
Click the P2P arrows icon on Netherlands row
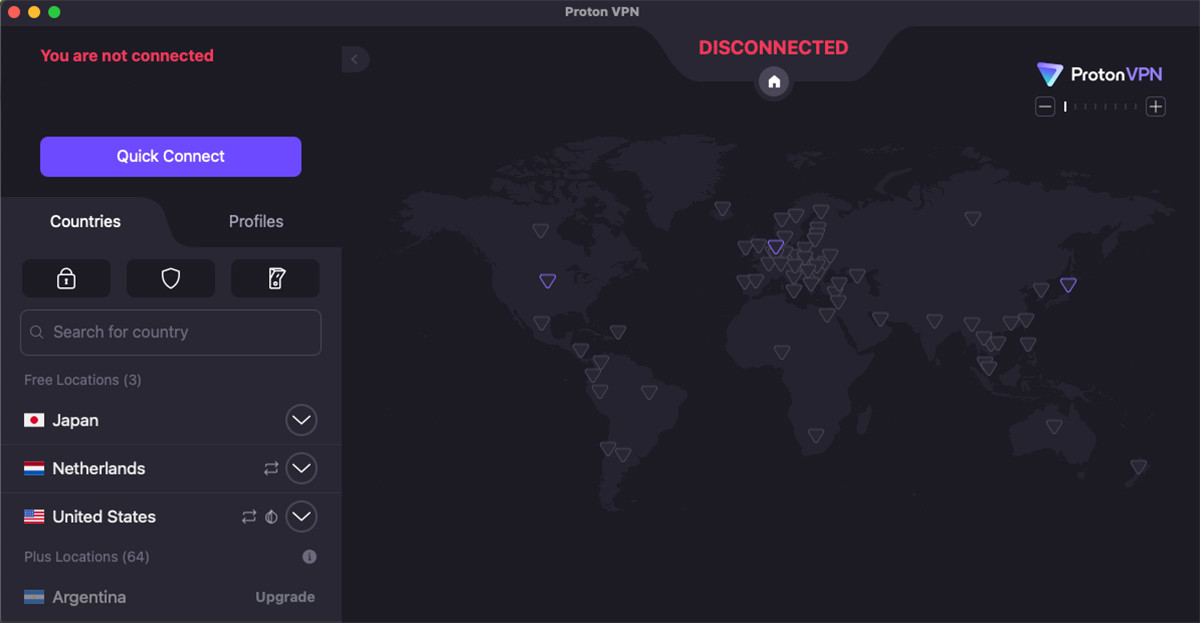[271, 468]
